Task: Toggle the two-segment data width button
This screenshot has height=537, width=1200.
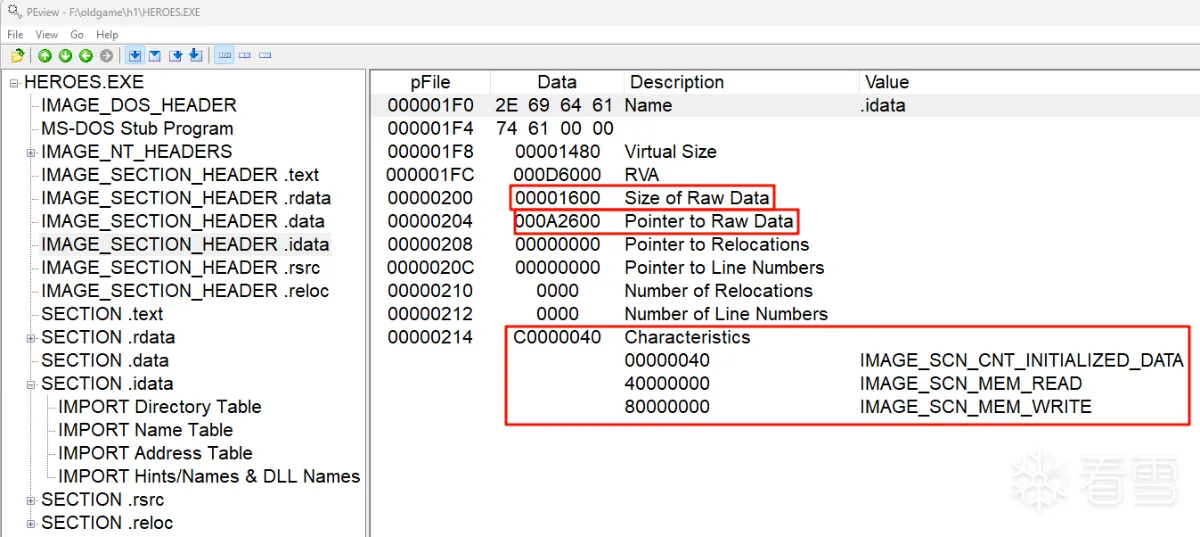Action: [x=245, y=55]
